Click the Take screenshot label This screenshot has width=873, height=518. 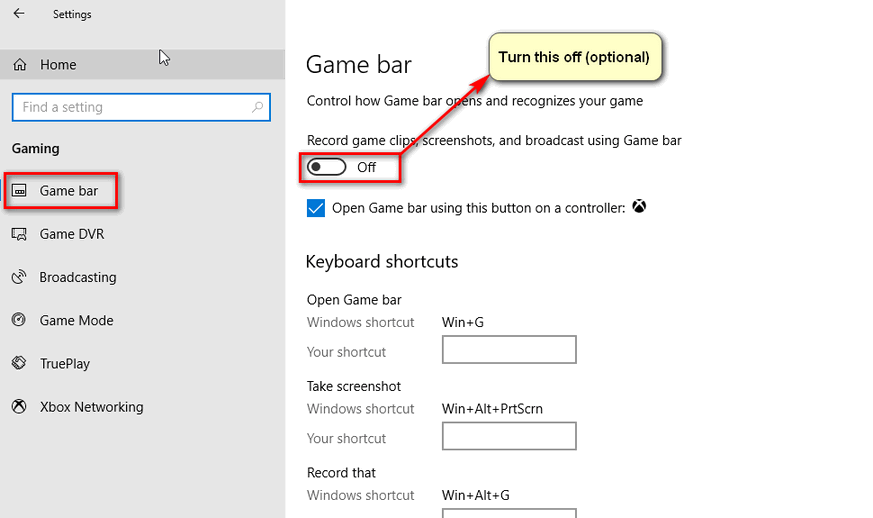coord(354,386)
